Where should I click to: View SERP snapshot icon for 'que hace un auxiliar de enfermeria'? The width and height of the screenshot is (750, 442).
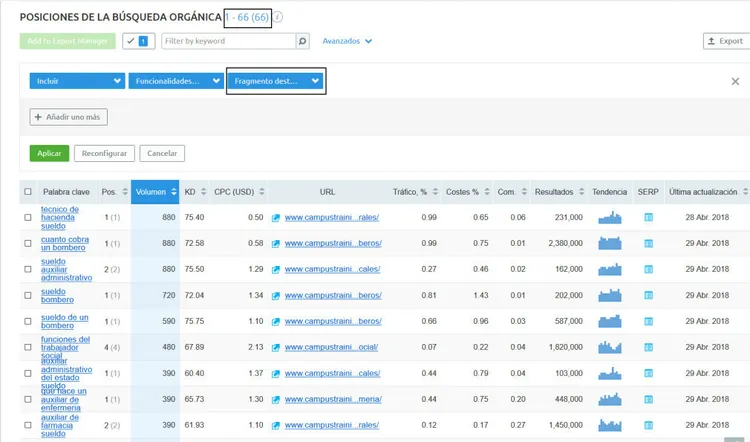click(x=649, y=399)
